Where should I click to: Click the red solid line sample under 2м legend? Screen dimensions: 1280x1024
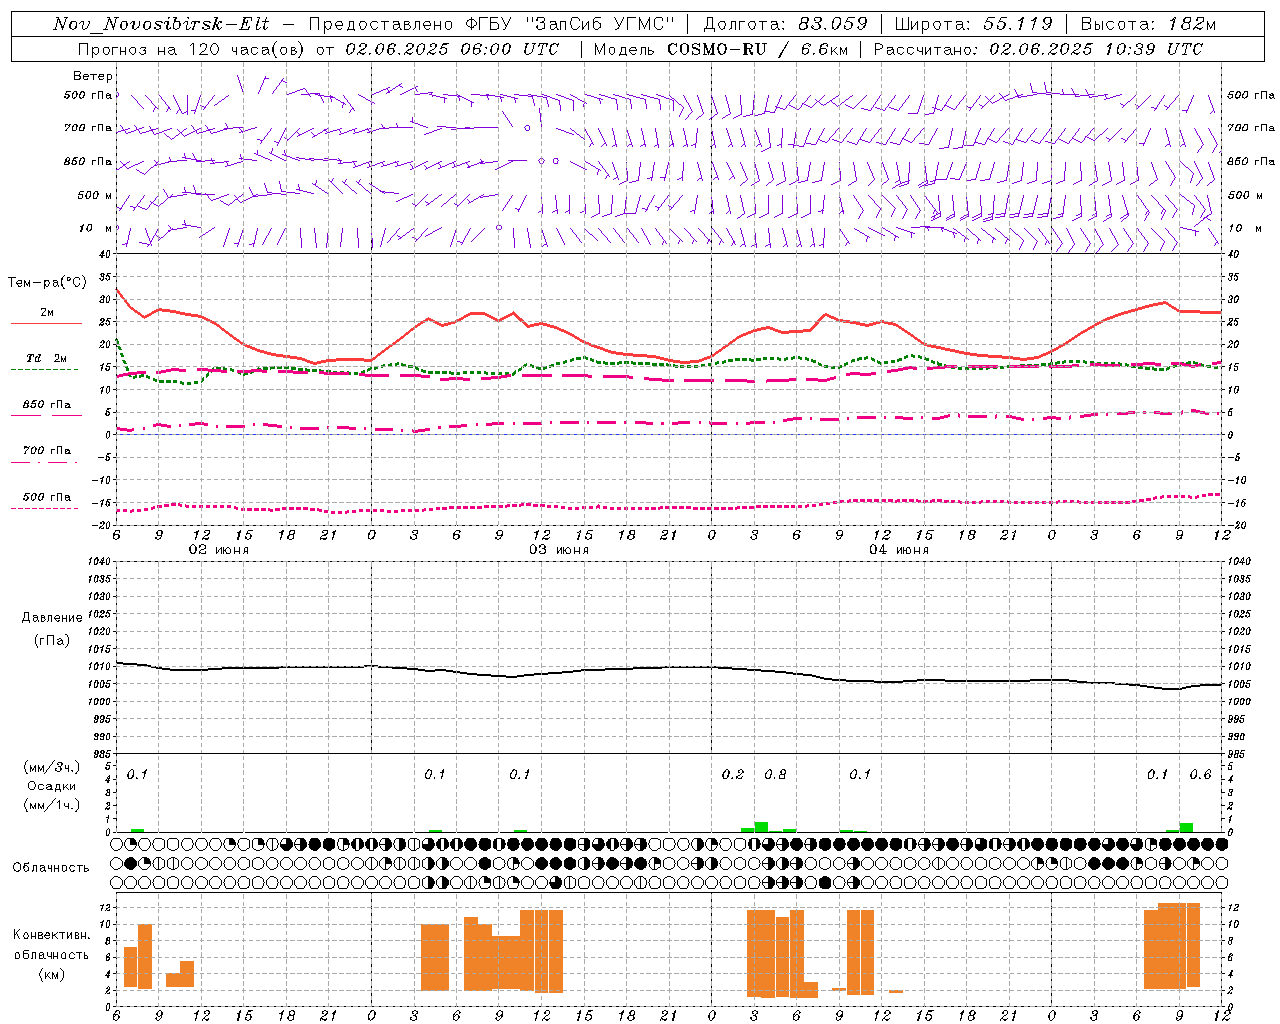point(46,324)
